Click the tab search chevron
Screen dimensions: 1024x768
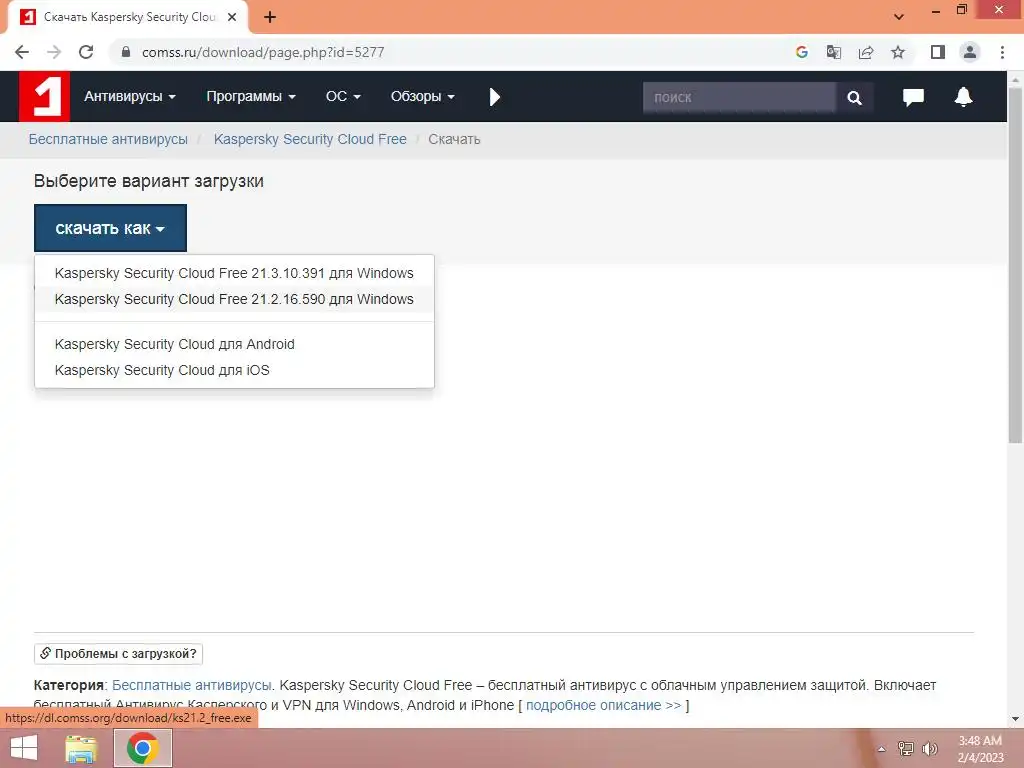click(x=899, y=17)
